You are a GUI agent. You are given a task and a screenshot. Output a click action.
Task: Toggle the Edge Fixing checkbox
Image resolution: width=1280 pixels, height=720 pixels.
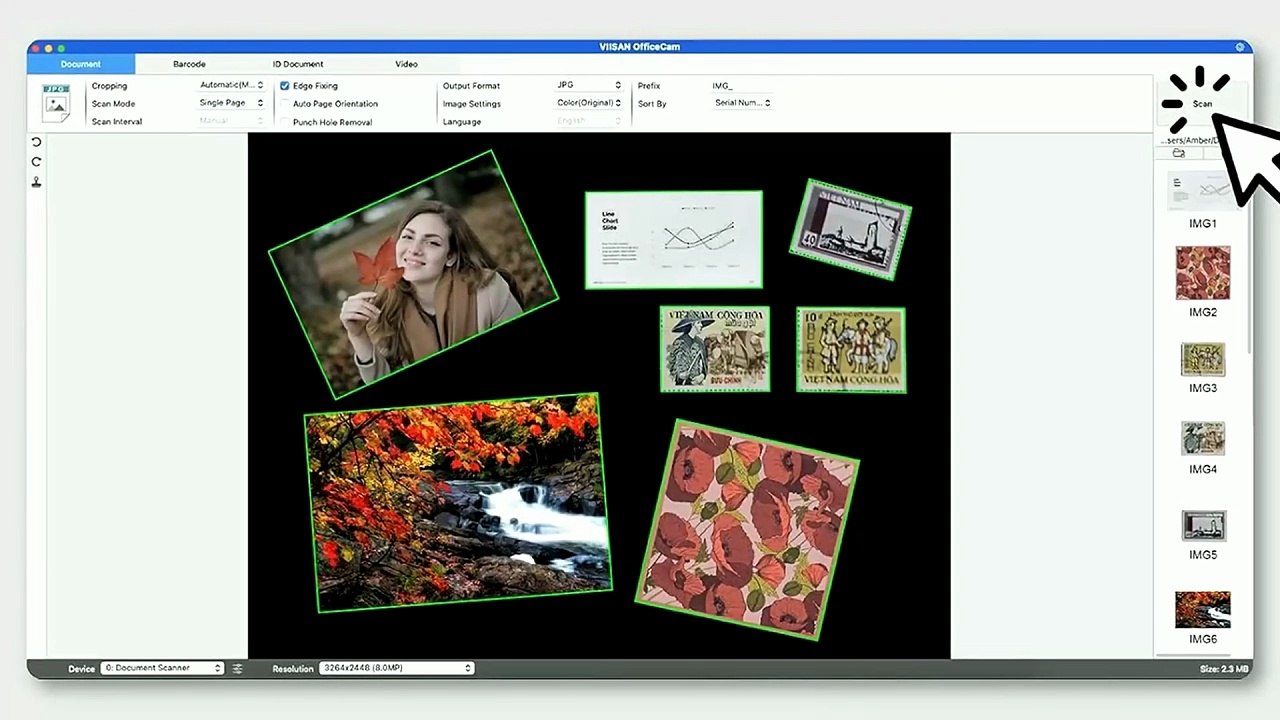click(x=285, y=86)
